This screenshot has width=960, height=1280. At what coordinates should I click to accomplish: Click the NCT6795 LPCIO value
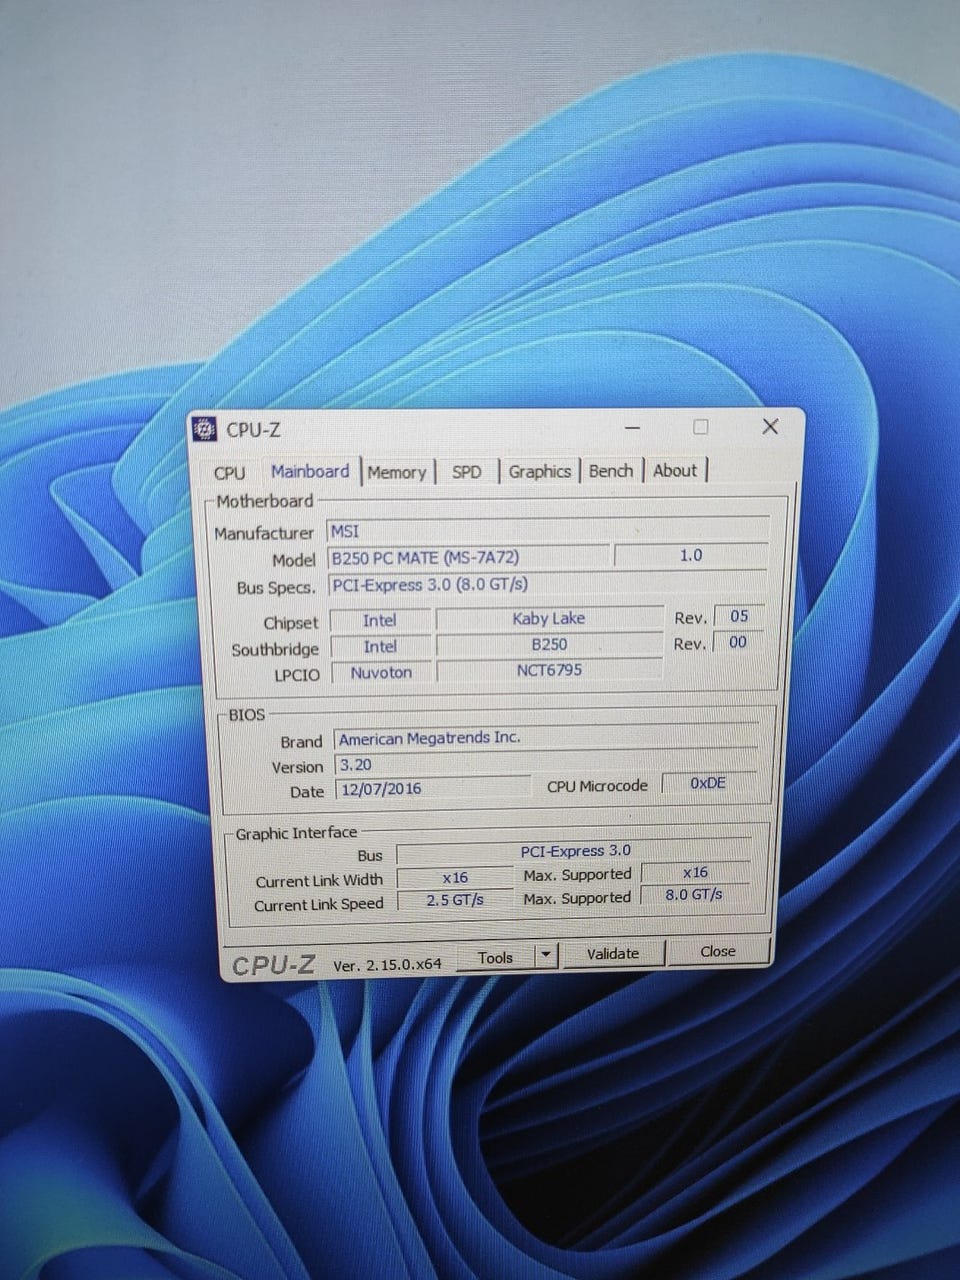pyautogui.click(x=549, y=670)
